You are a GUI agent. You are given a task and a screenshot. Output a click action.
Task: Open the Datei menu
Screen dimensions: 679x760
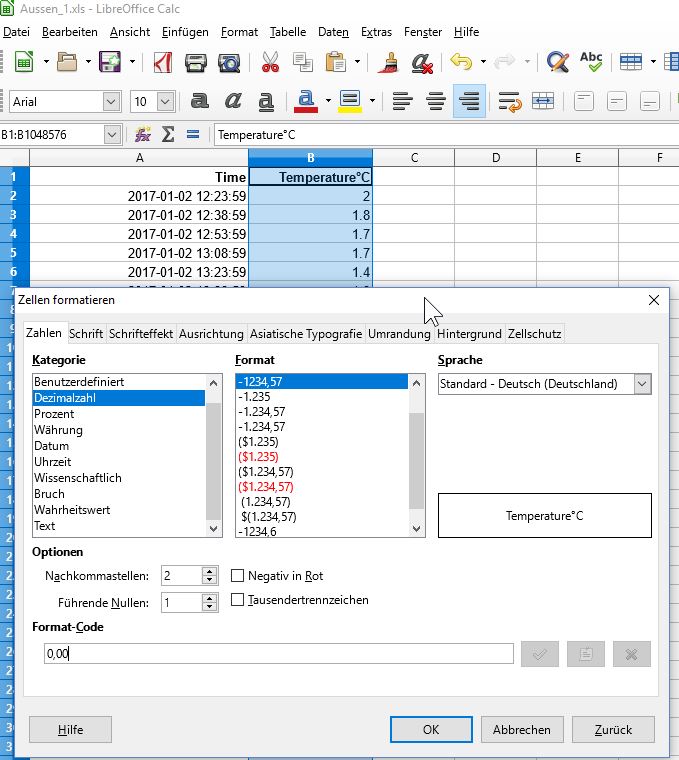16,32
